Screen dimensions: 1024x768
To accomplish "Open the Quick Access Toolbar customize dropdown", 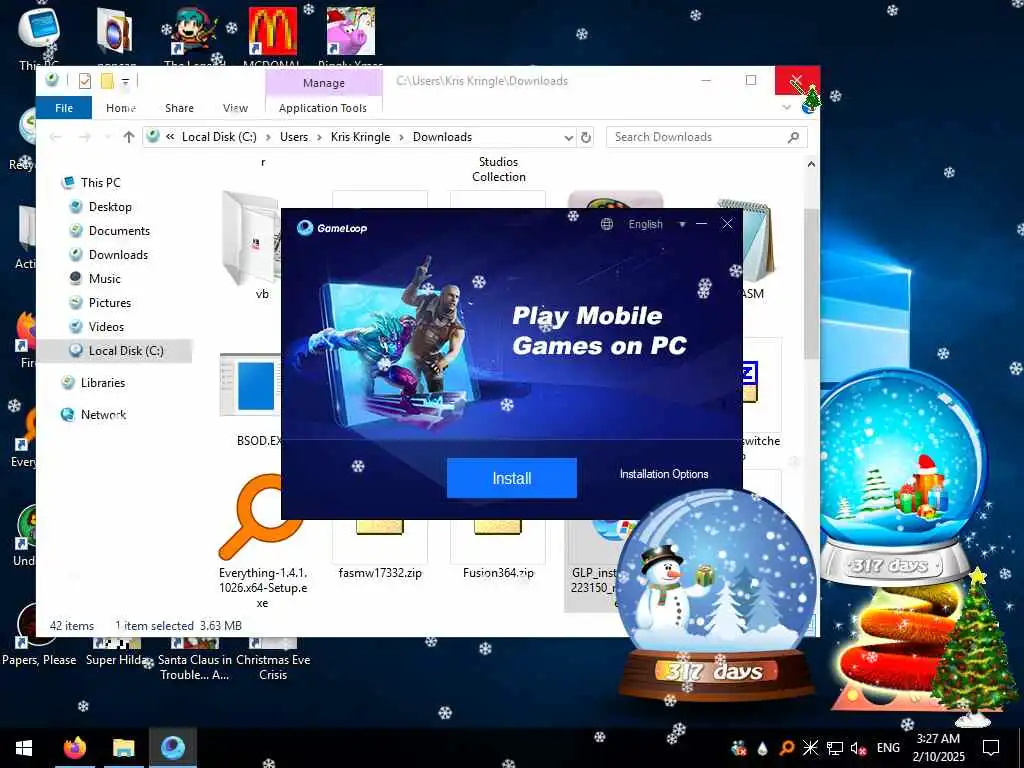I will click(125, 82).
